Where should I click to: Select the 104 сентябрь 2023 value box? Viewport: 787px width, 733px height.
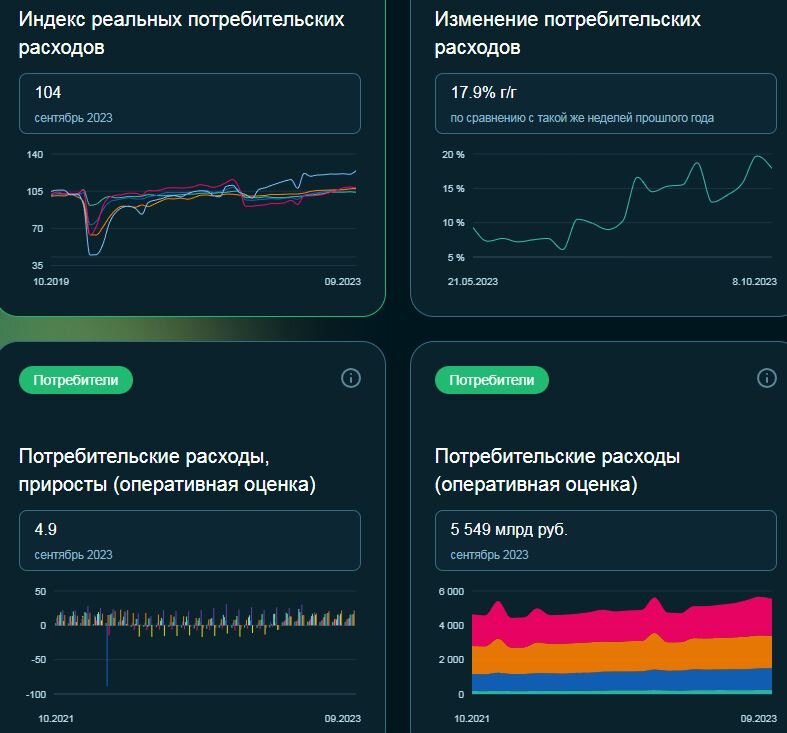tap(190, 103)
